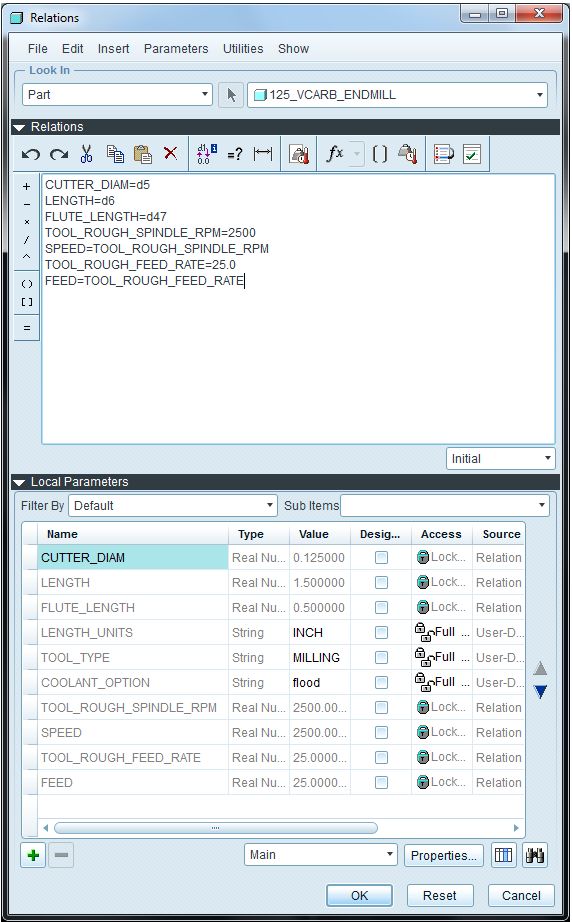Click the Copy icon in toolbar
Screen dimensions: 572x922
coord(115,154)
